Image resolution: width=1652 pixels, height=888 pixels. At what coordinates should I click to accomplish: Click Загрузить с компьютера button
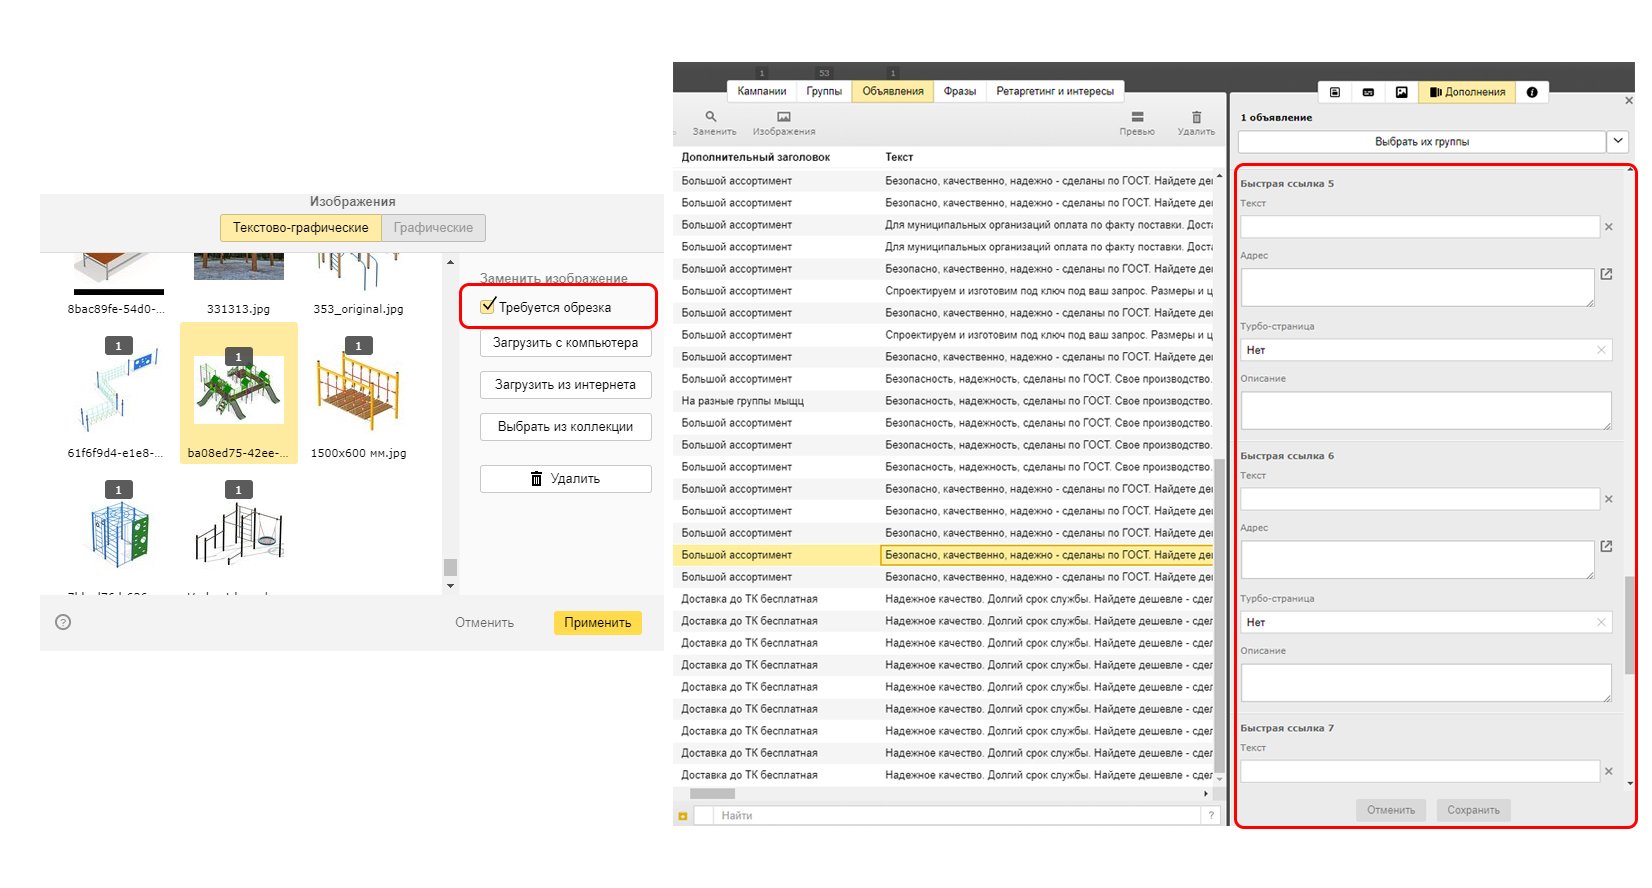565,343
